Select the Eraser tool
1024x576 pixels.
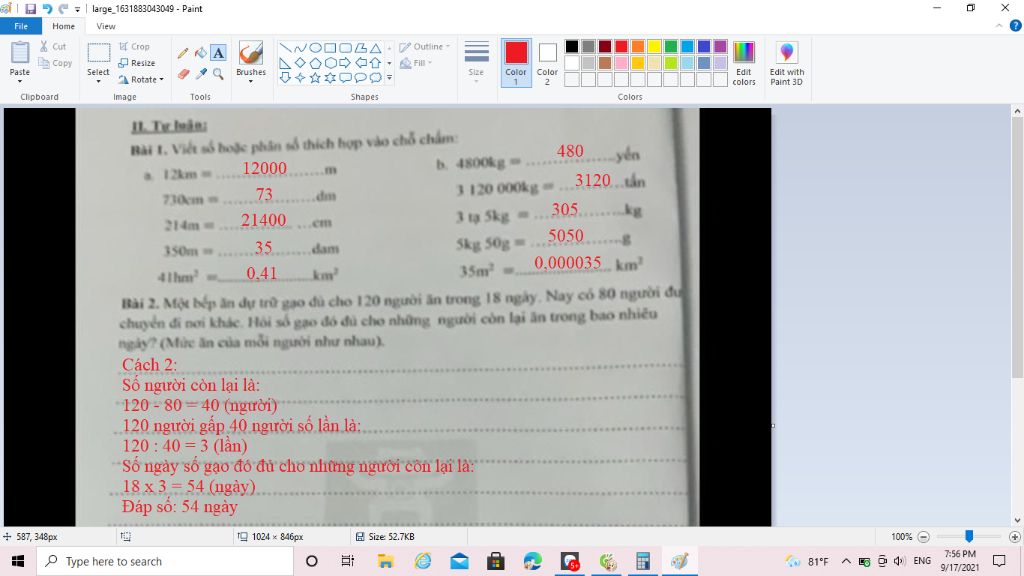point(183,74)
